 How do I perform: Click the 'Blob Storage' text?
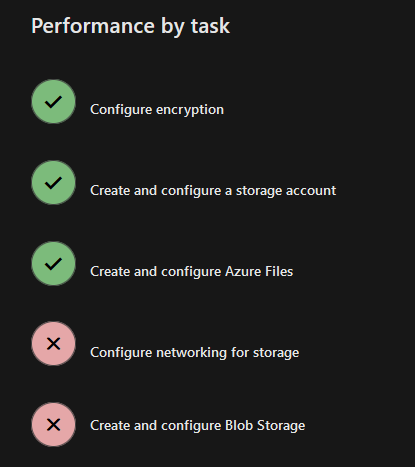(x=265, y=426)
